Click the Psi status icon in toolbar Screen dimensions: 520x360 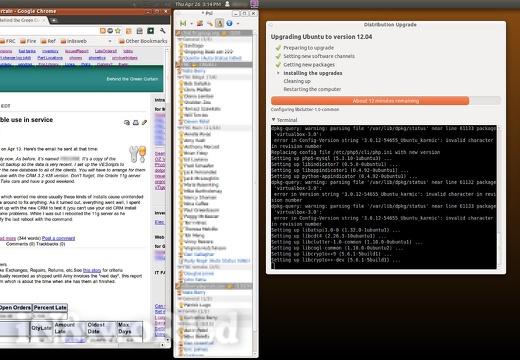183,23
